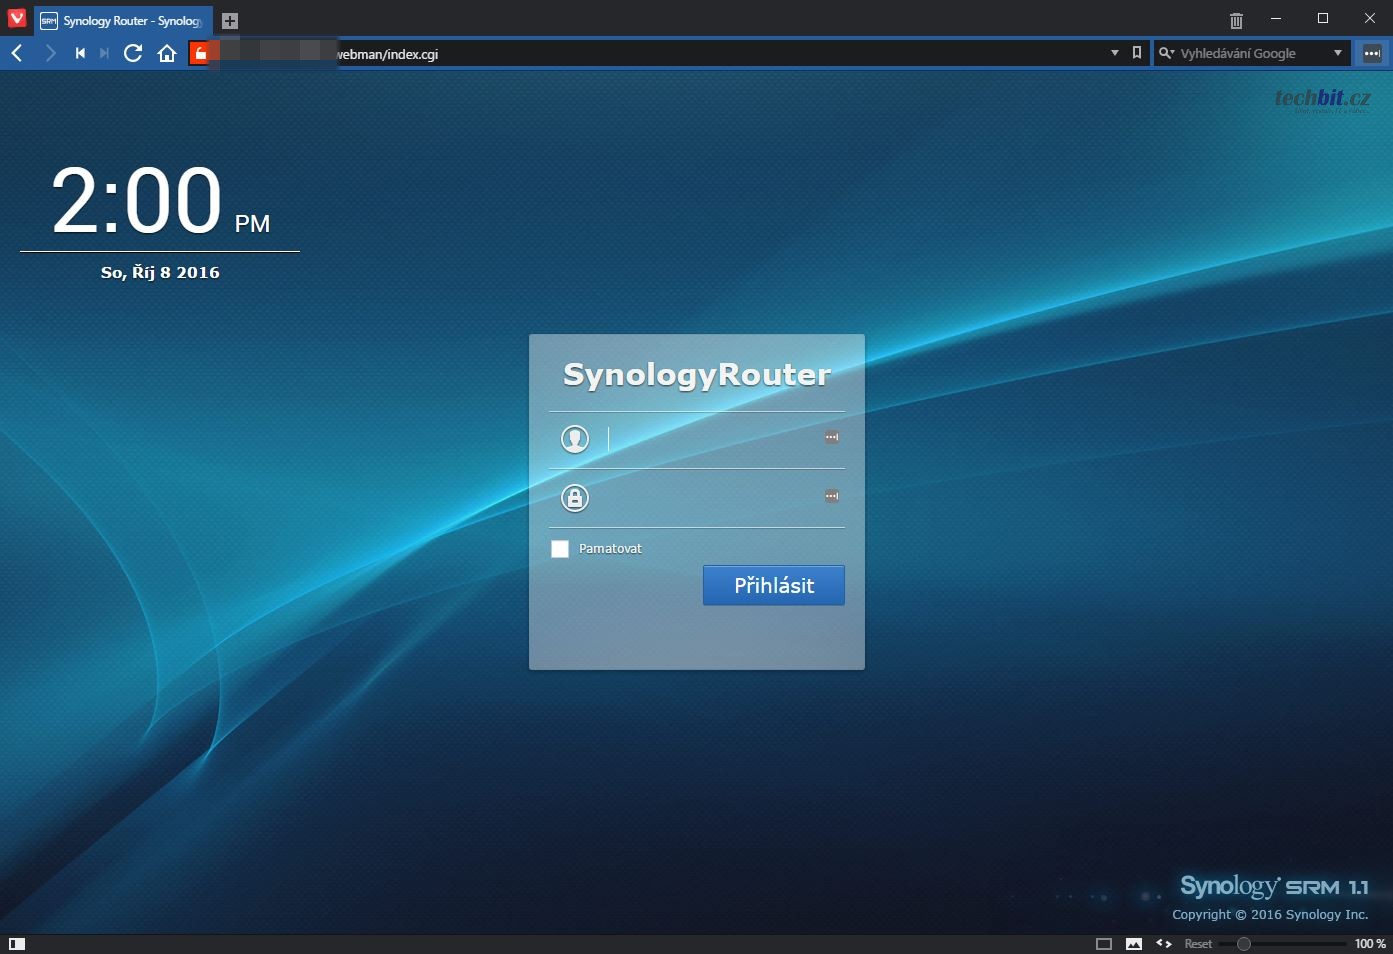Viewport: 1393px width, 954px height.
Task: Open the password manager extension icon
Action: (1372, 53)
